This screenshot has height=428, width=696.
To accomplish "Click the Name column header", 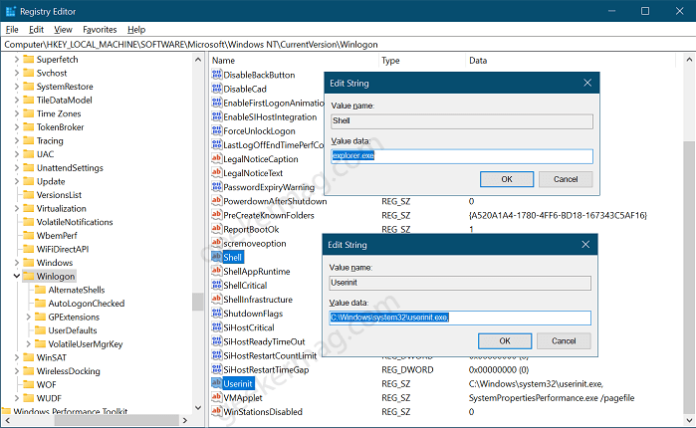I will [223, 61].
